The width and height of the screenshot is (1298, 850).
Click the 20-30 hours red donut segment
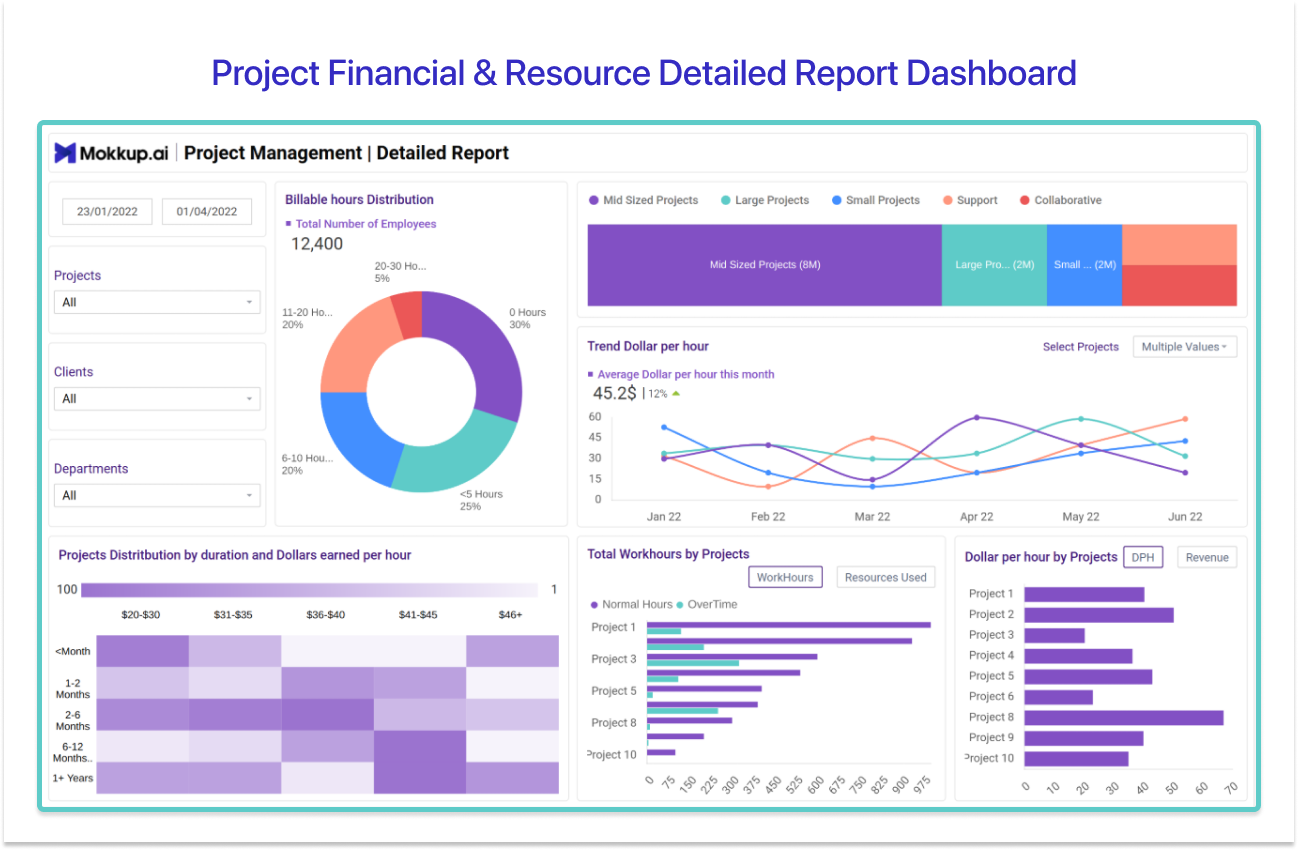tap(407, 314)
